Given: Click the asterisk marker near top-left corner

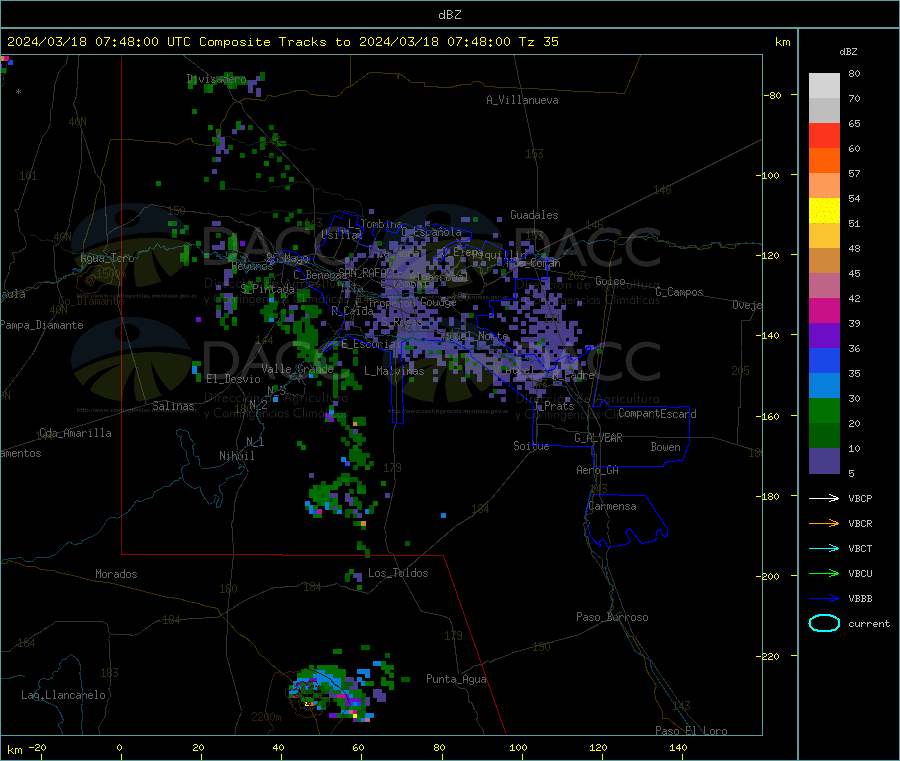Looking at the screenshot, I should point(18,92).
